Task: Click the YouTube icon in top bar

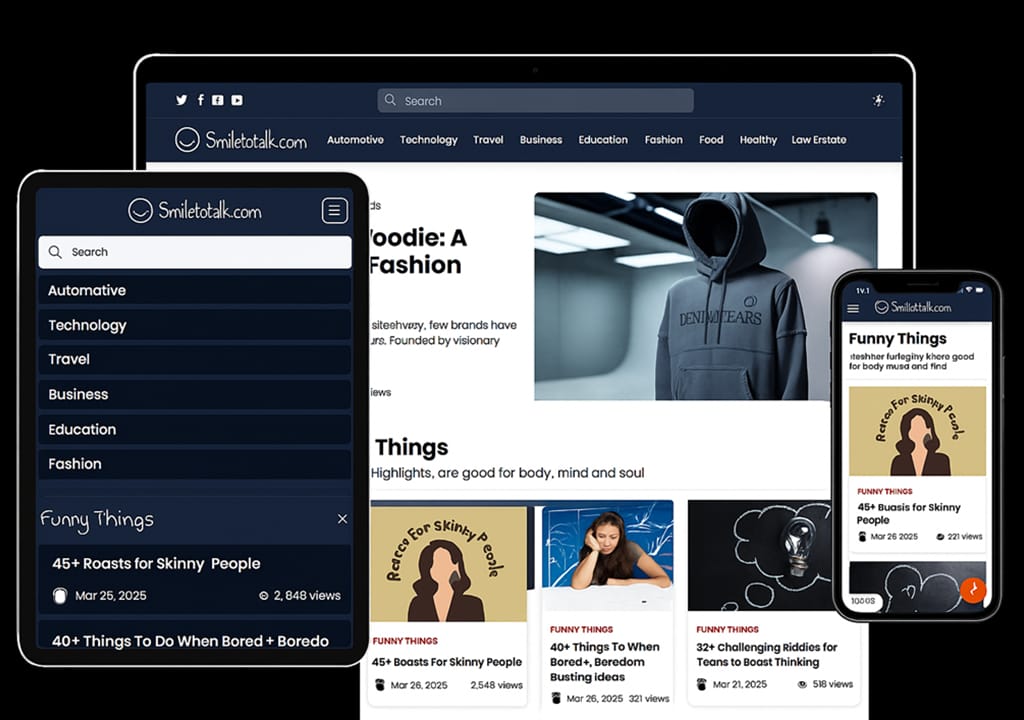Action: tap(237, 100)
